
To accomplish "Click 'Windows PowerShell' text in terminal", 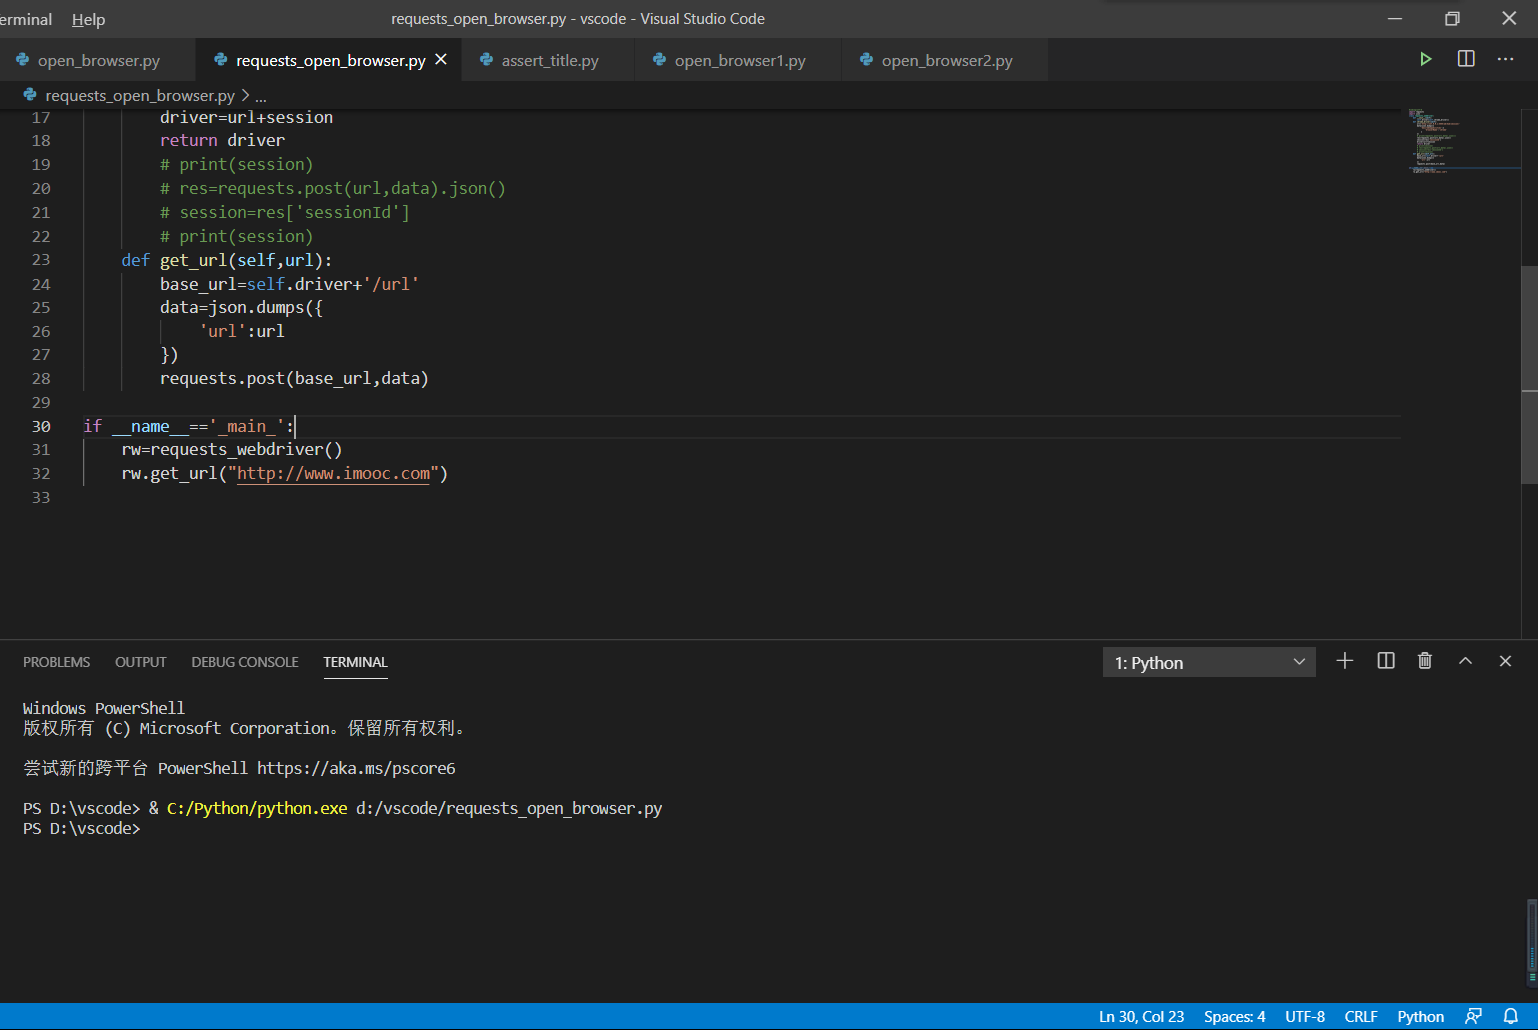I will [x=104, y=708].
